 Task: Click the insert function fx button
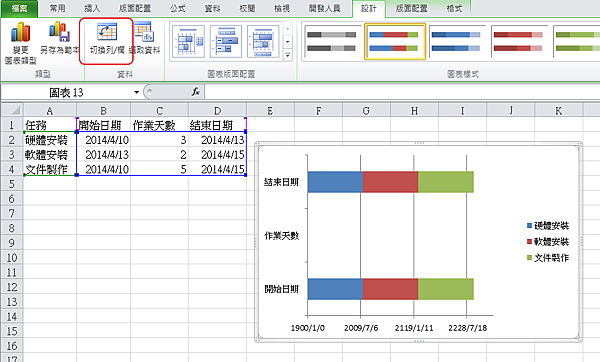tap(196, 92)
